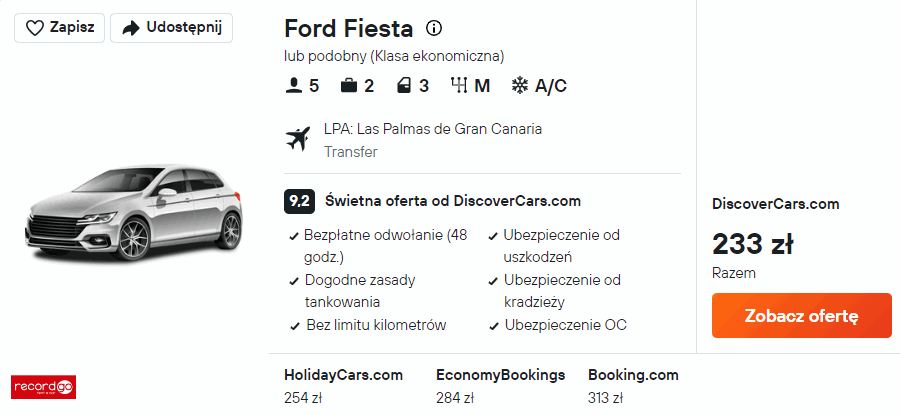Select the Booking.com 313 zł offer
The width and height of the screenshot is (900, 415).
click(x=633, y=386)
